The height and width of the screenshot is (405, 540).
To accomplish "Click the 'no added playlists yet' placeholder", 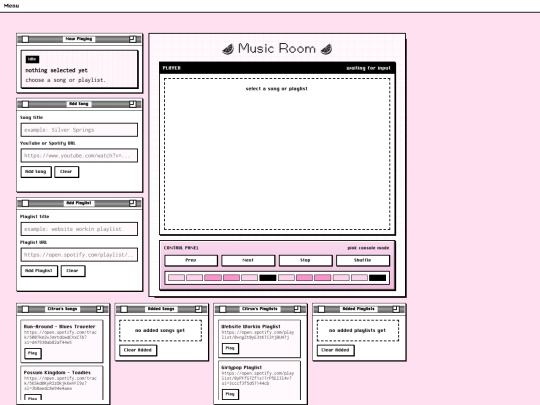I will [357, 331].
